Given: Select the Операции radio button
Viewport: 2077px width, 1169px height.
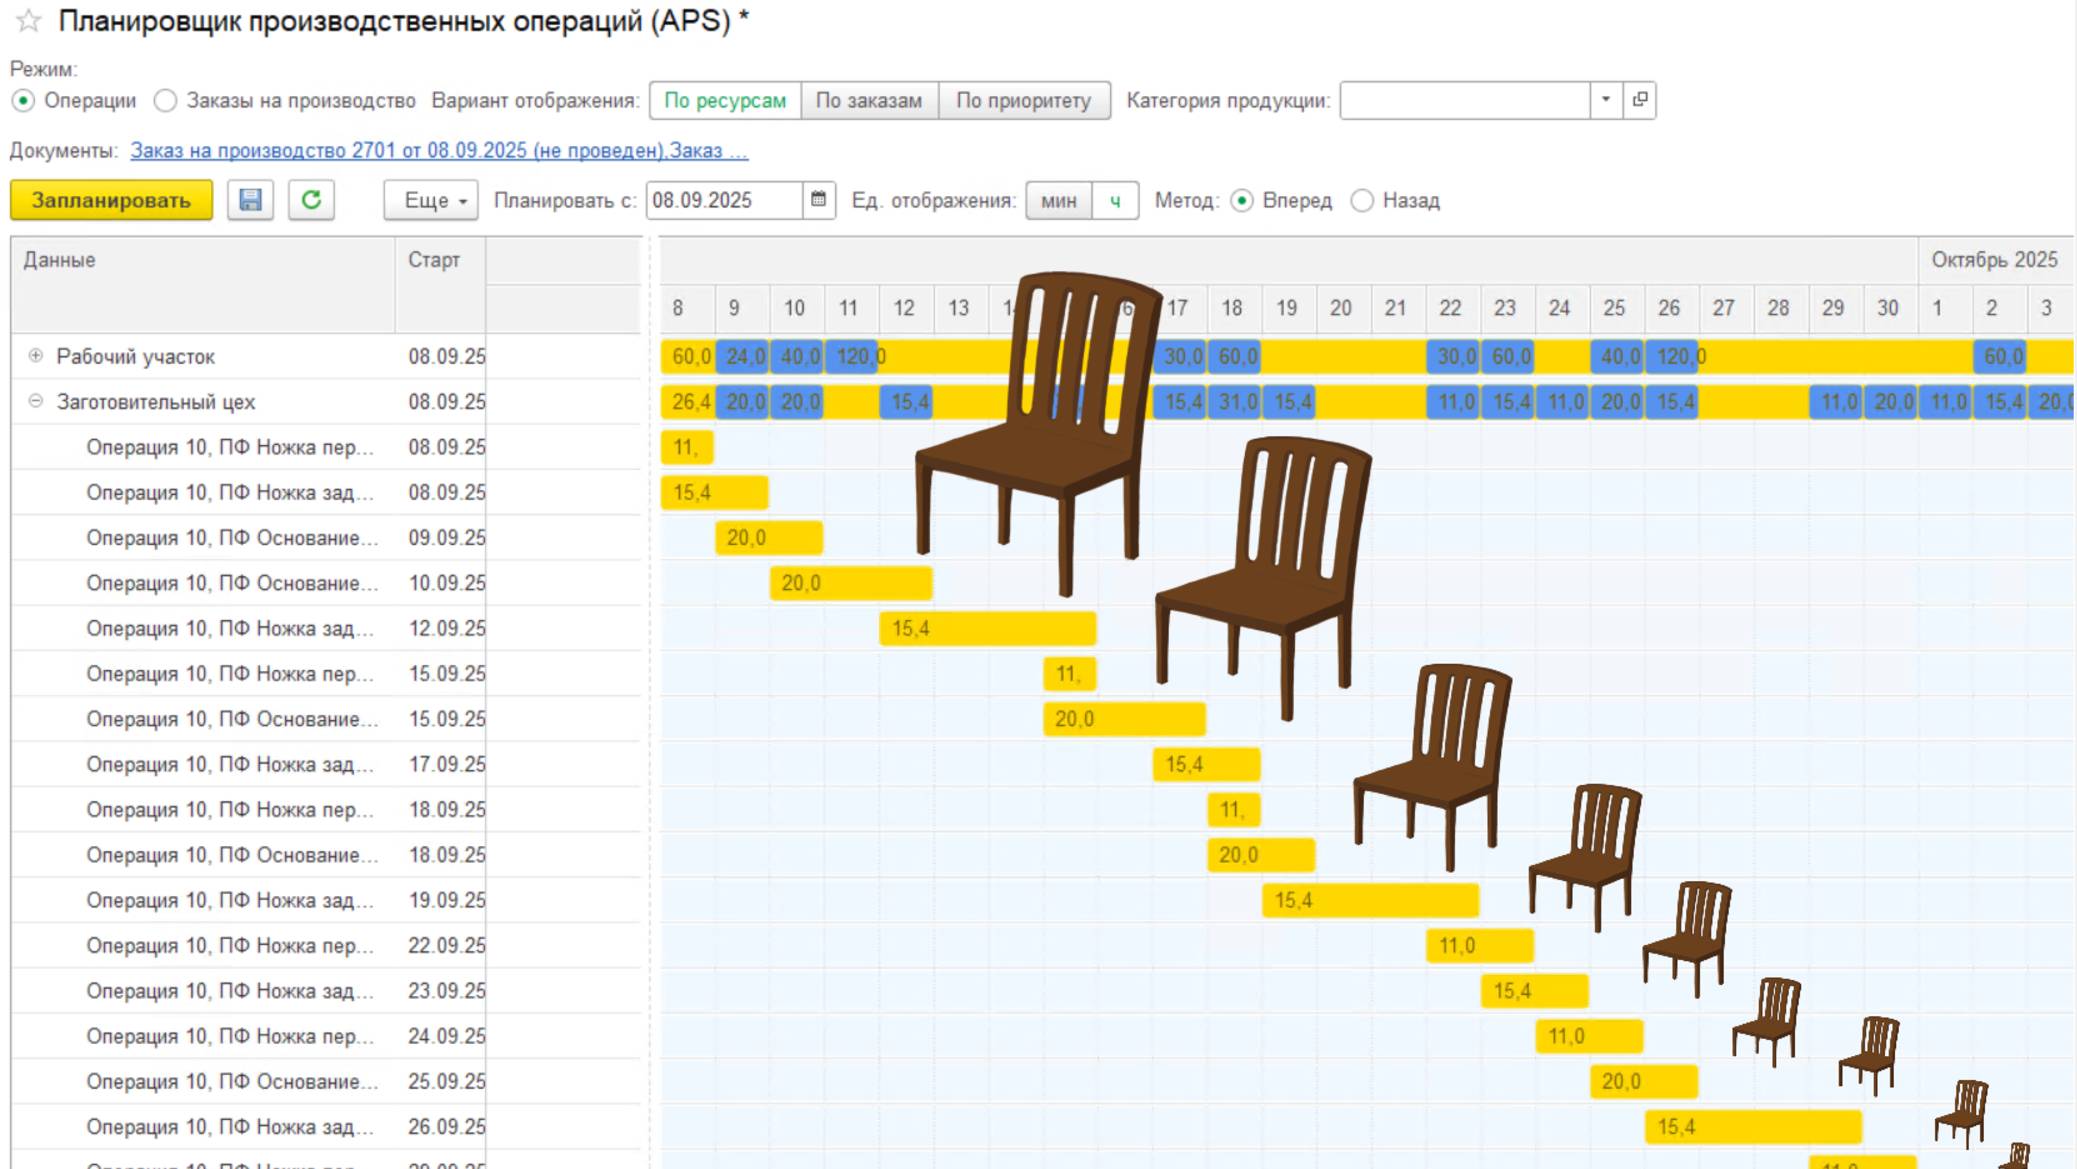Looking at the screenshot, I should coord(23,101).
